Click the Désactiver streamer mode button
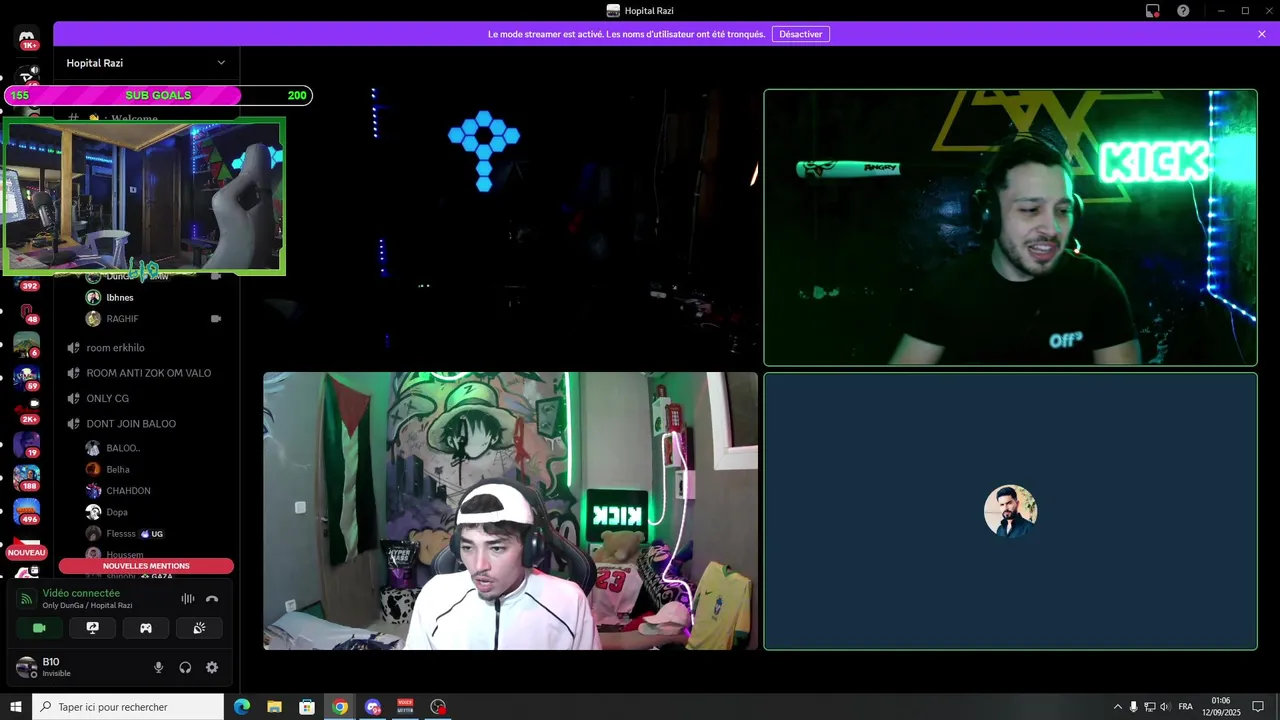 tap(801, 34)
